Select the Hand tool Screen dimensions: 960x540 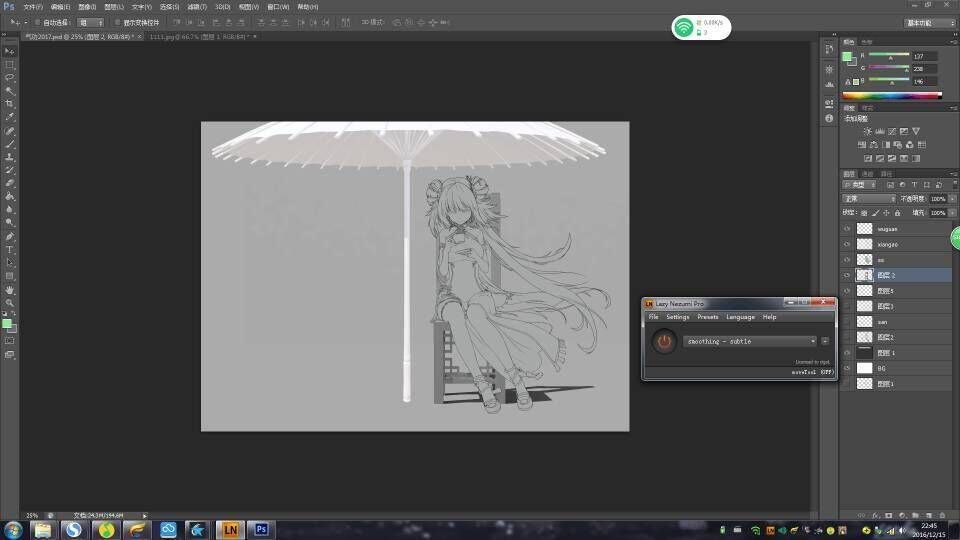point(9,290)
